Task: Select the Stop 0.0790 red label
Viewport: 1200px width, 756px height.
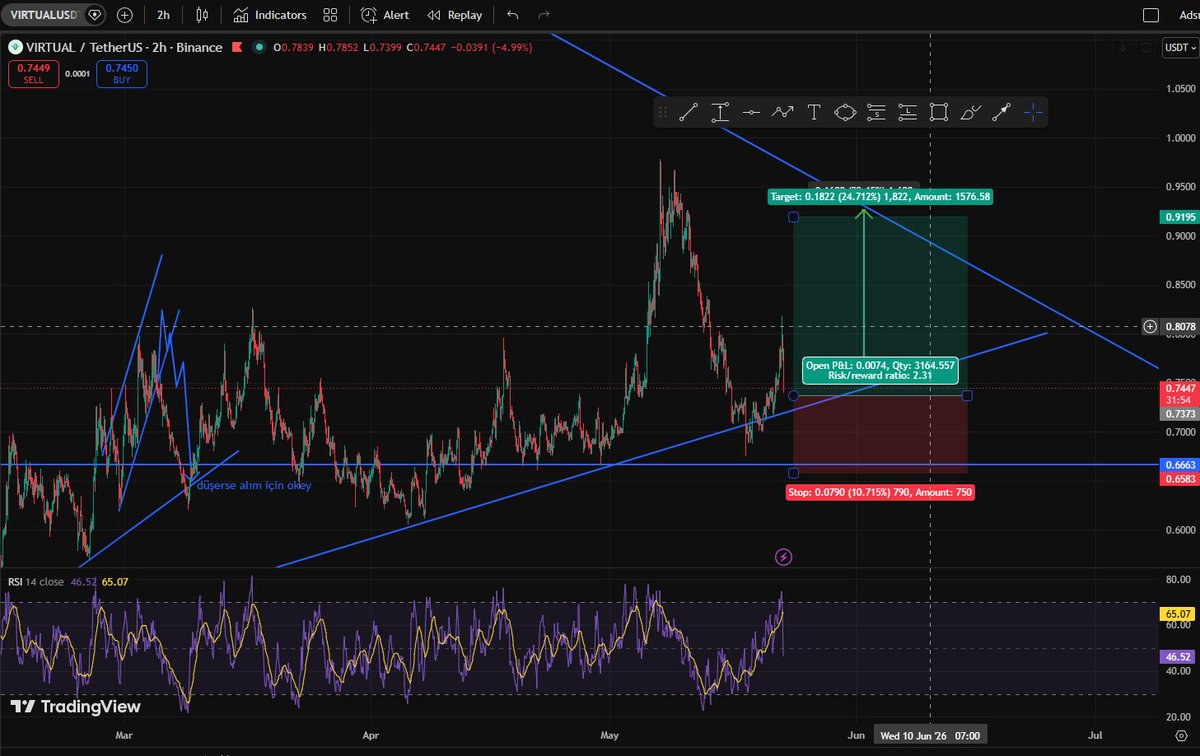Action: [x=880, y=492]
